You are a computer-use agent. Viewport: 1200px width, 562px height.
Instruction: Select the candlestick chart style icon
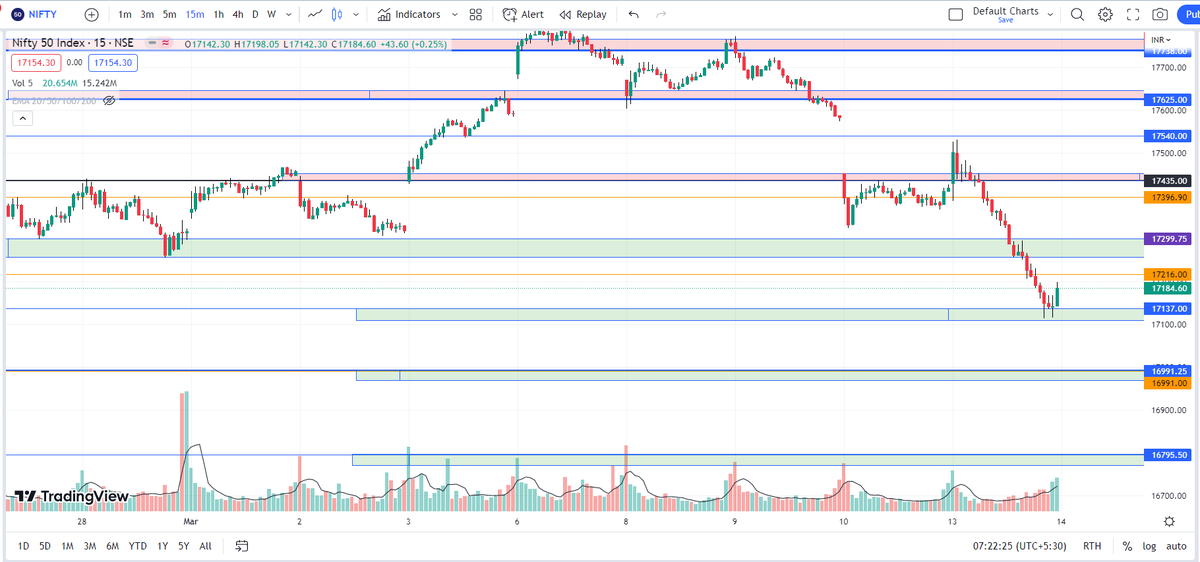click(x=336, y=14)
